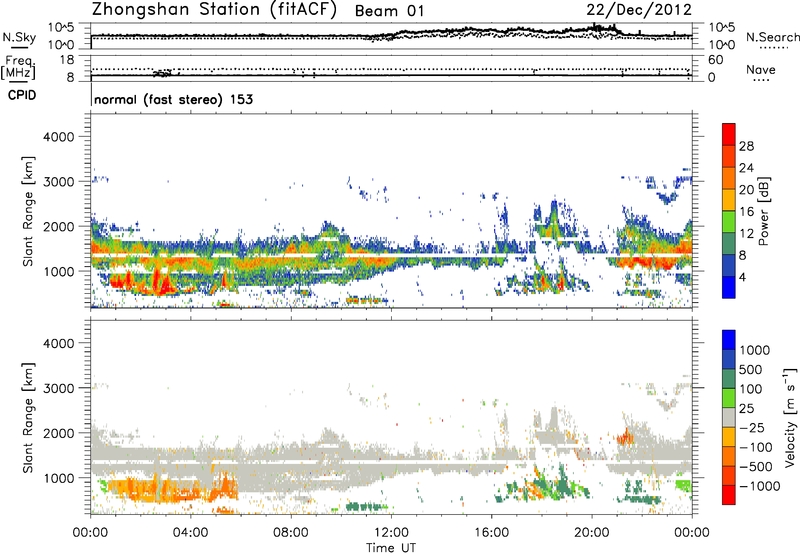Click the "12" label on power colorbar
This screenshot has height=554, width=800.
click(746, 234)
